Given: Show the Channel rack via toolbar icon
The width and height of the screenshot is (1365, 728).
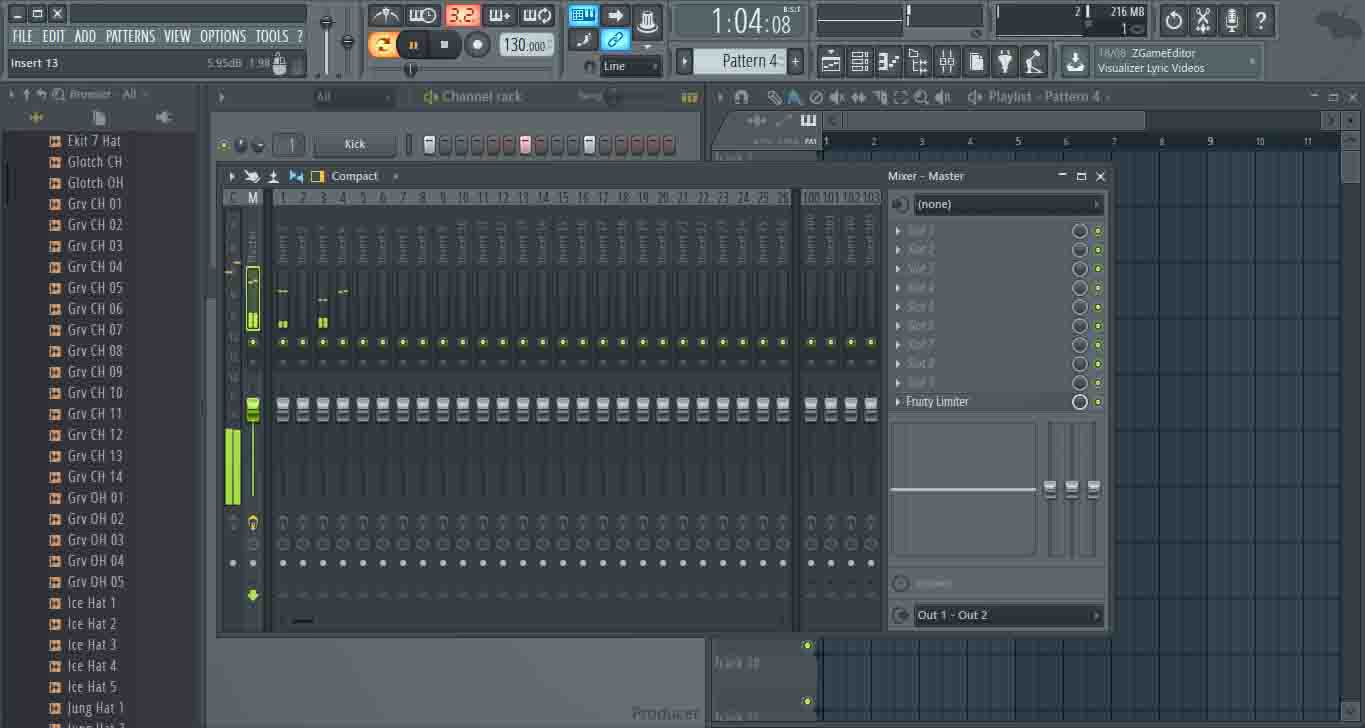Looking at the screenshot, I should tap(859, 62).
